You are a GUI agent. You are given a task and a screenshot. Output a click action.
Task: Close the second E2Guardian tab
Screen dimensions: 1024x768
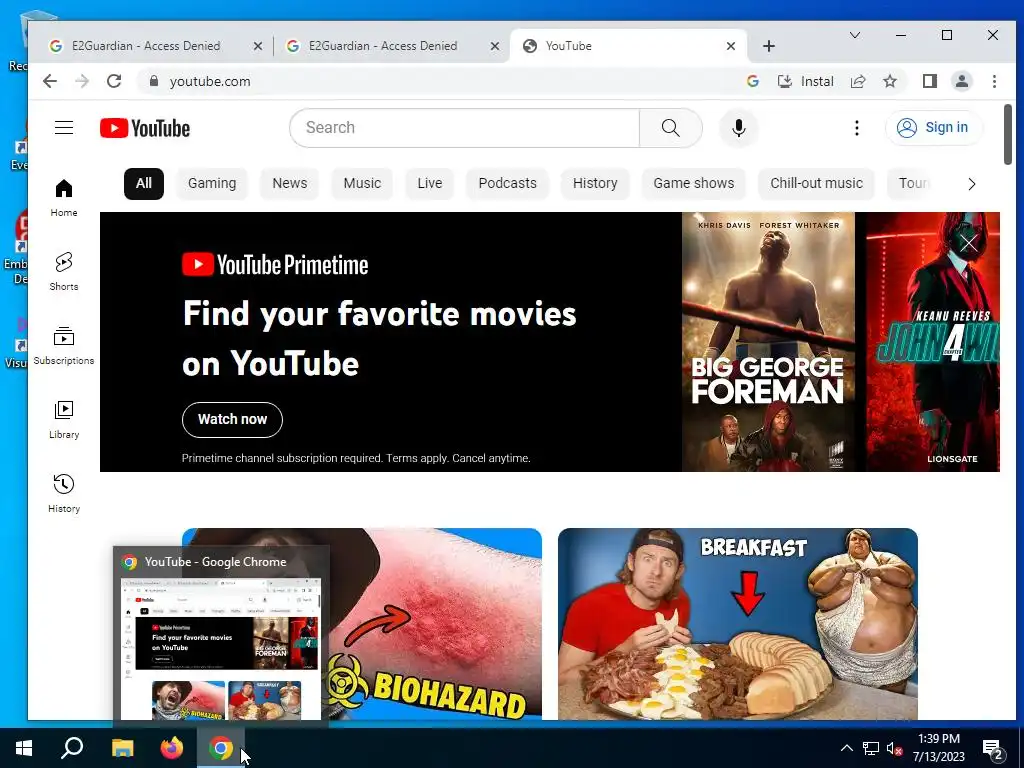pyautogui.click(x=495, y=46)
